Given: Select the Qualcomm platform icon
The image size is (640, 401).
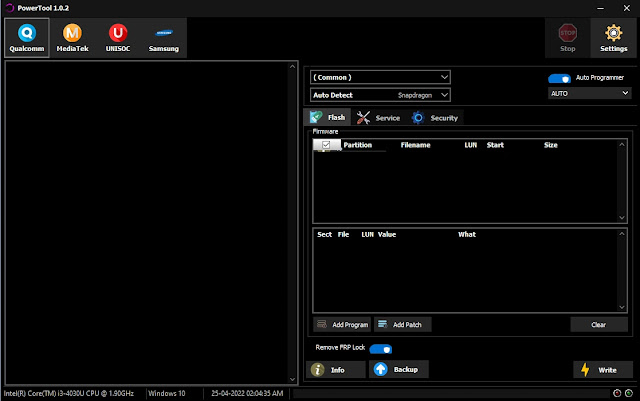Looking at the screenshot, I should click(x=27, y=38).
